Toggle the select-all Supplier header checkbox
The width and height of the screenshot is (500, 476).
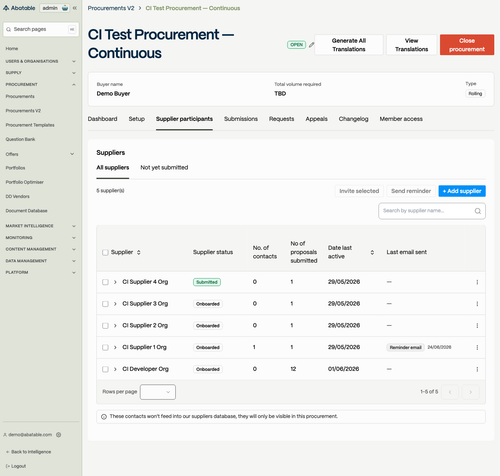click(105, 252)
